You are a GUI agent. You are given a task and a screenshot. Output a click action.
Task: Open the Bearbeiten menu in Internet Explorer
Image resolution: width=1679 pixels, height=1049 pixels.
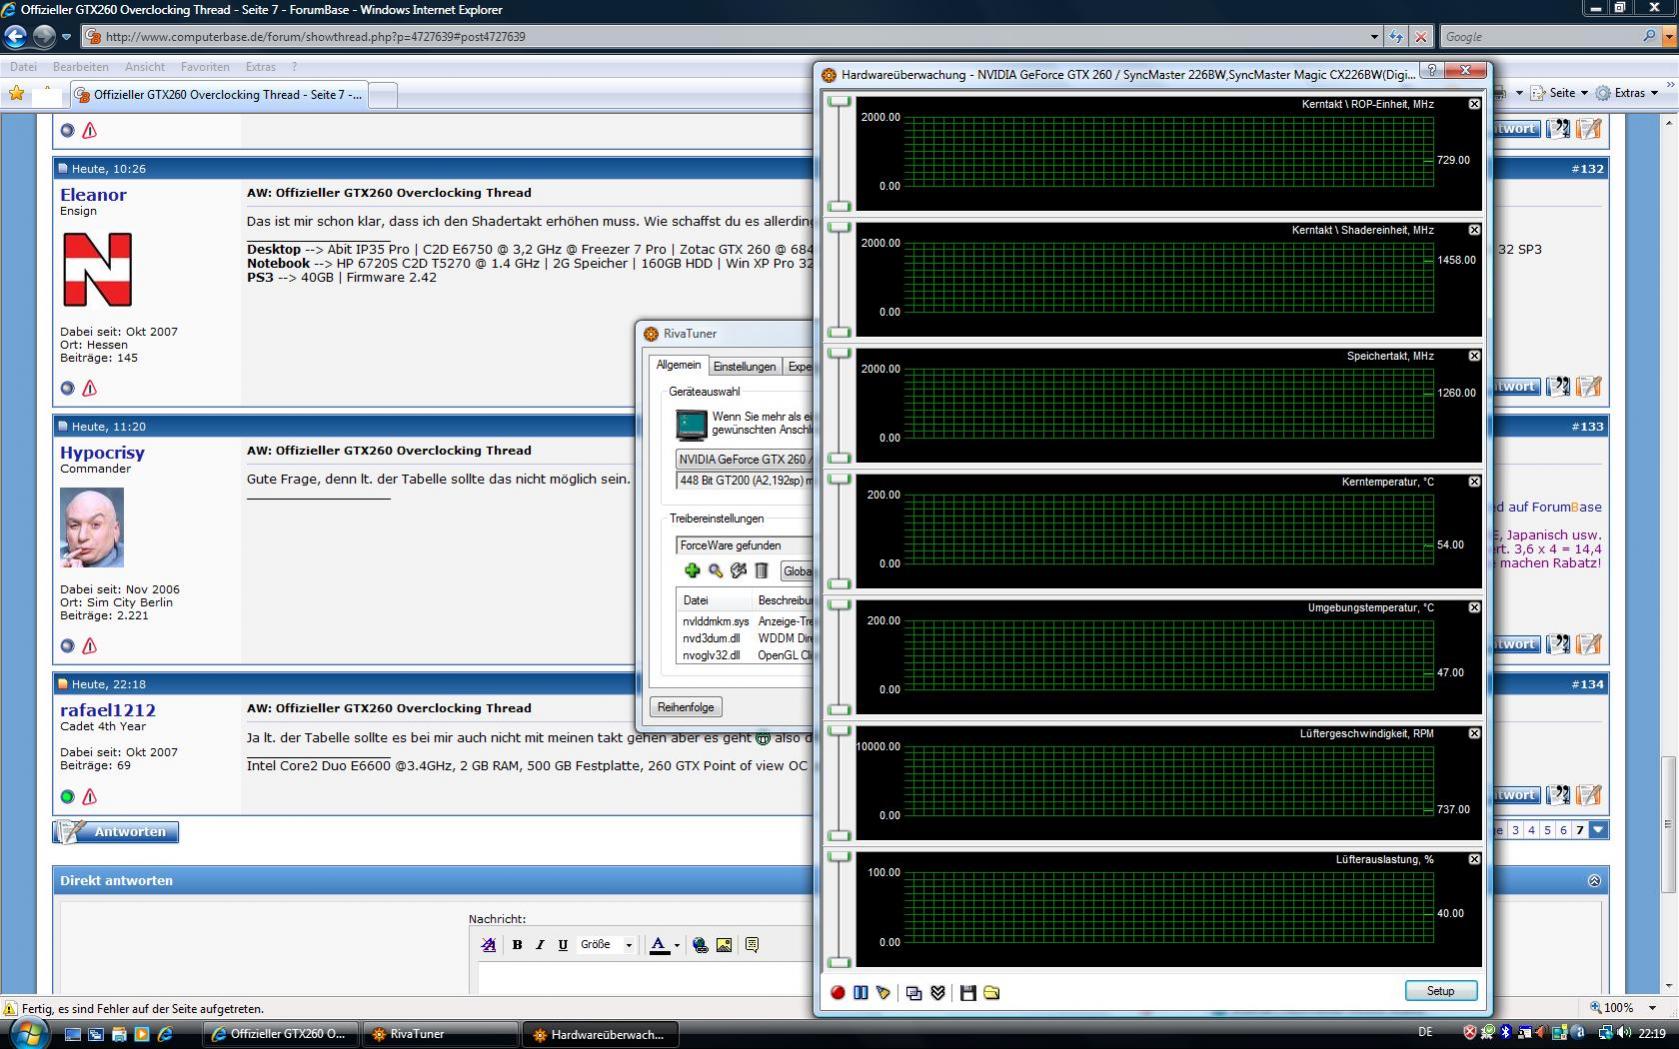[81, 67]
